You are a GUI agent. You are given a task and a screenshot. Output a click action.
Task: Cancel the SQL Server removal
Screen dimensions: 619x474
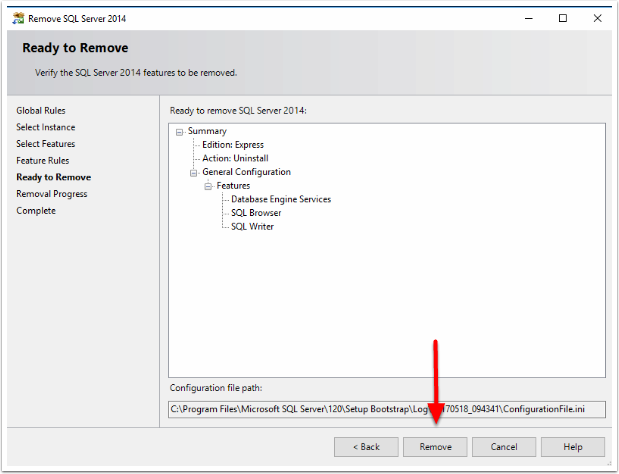504,447
